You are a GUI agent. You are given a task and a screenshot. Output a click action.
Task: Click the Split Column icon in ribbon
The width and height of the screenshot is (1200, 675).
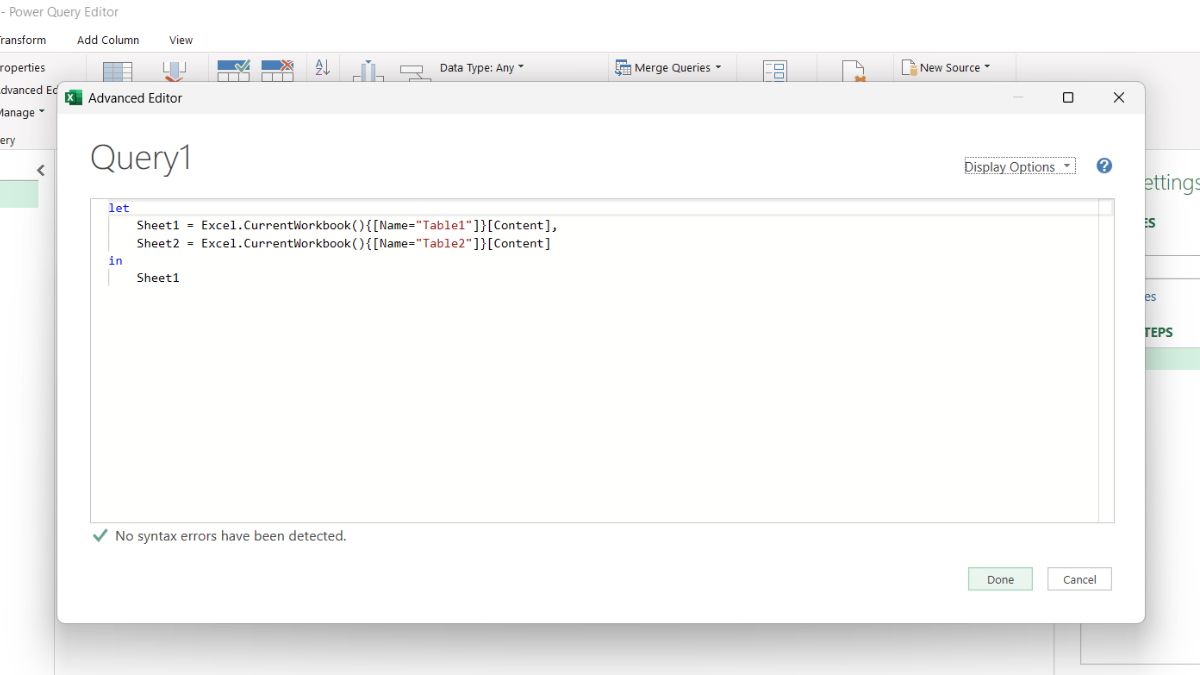(x=368, y=71)
